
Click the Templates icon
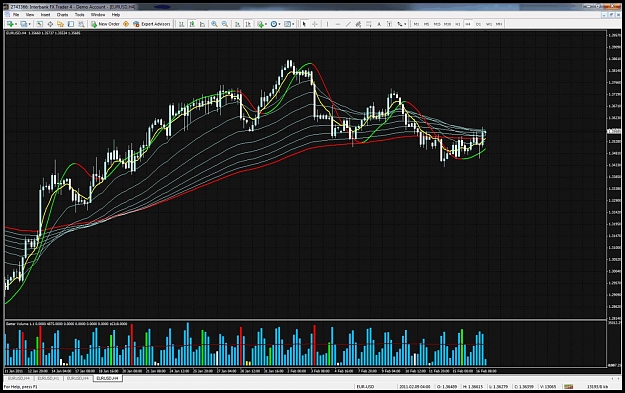coord(287,24)
